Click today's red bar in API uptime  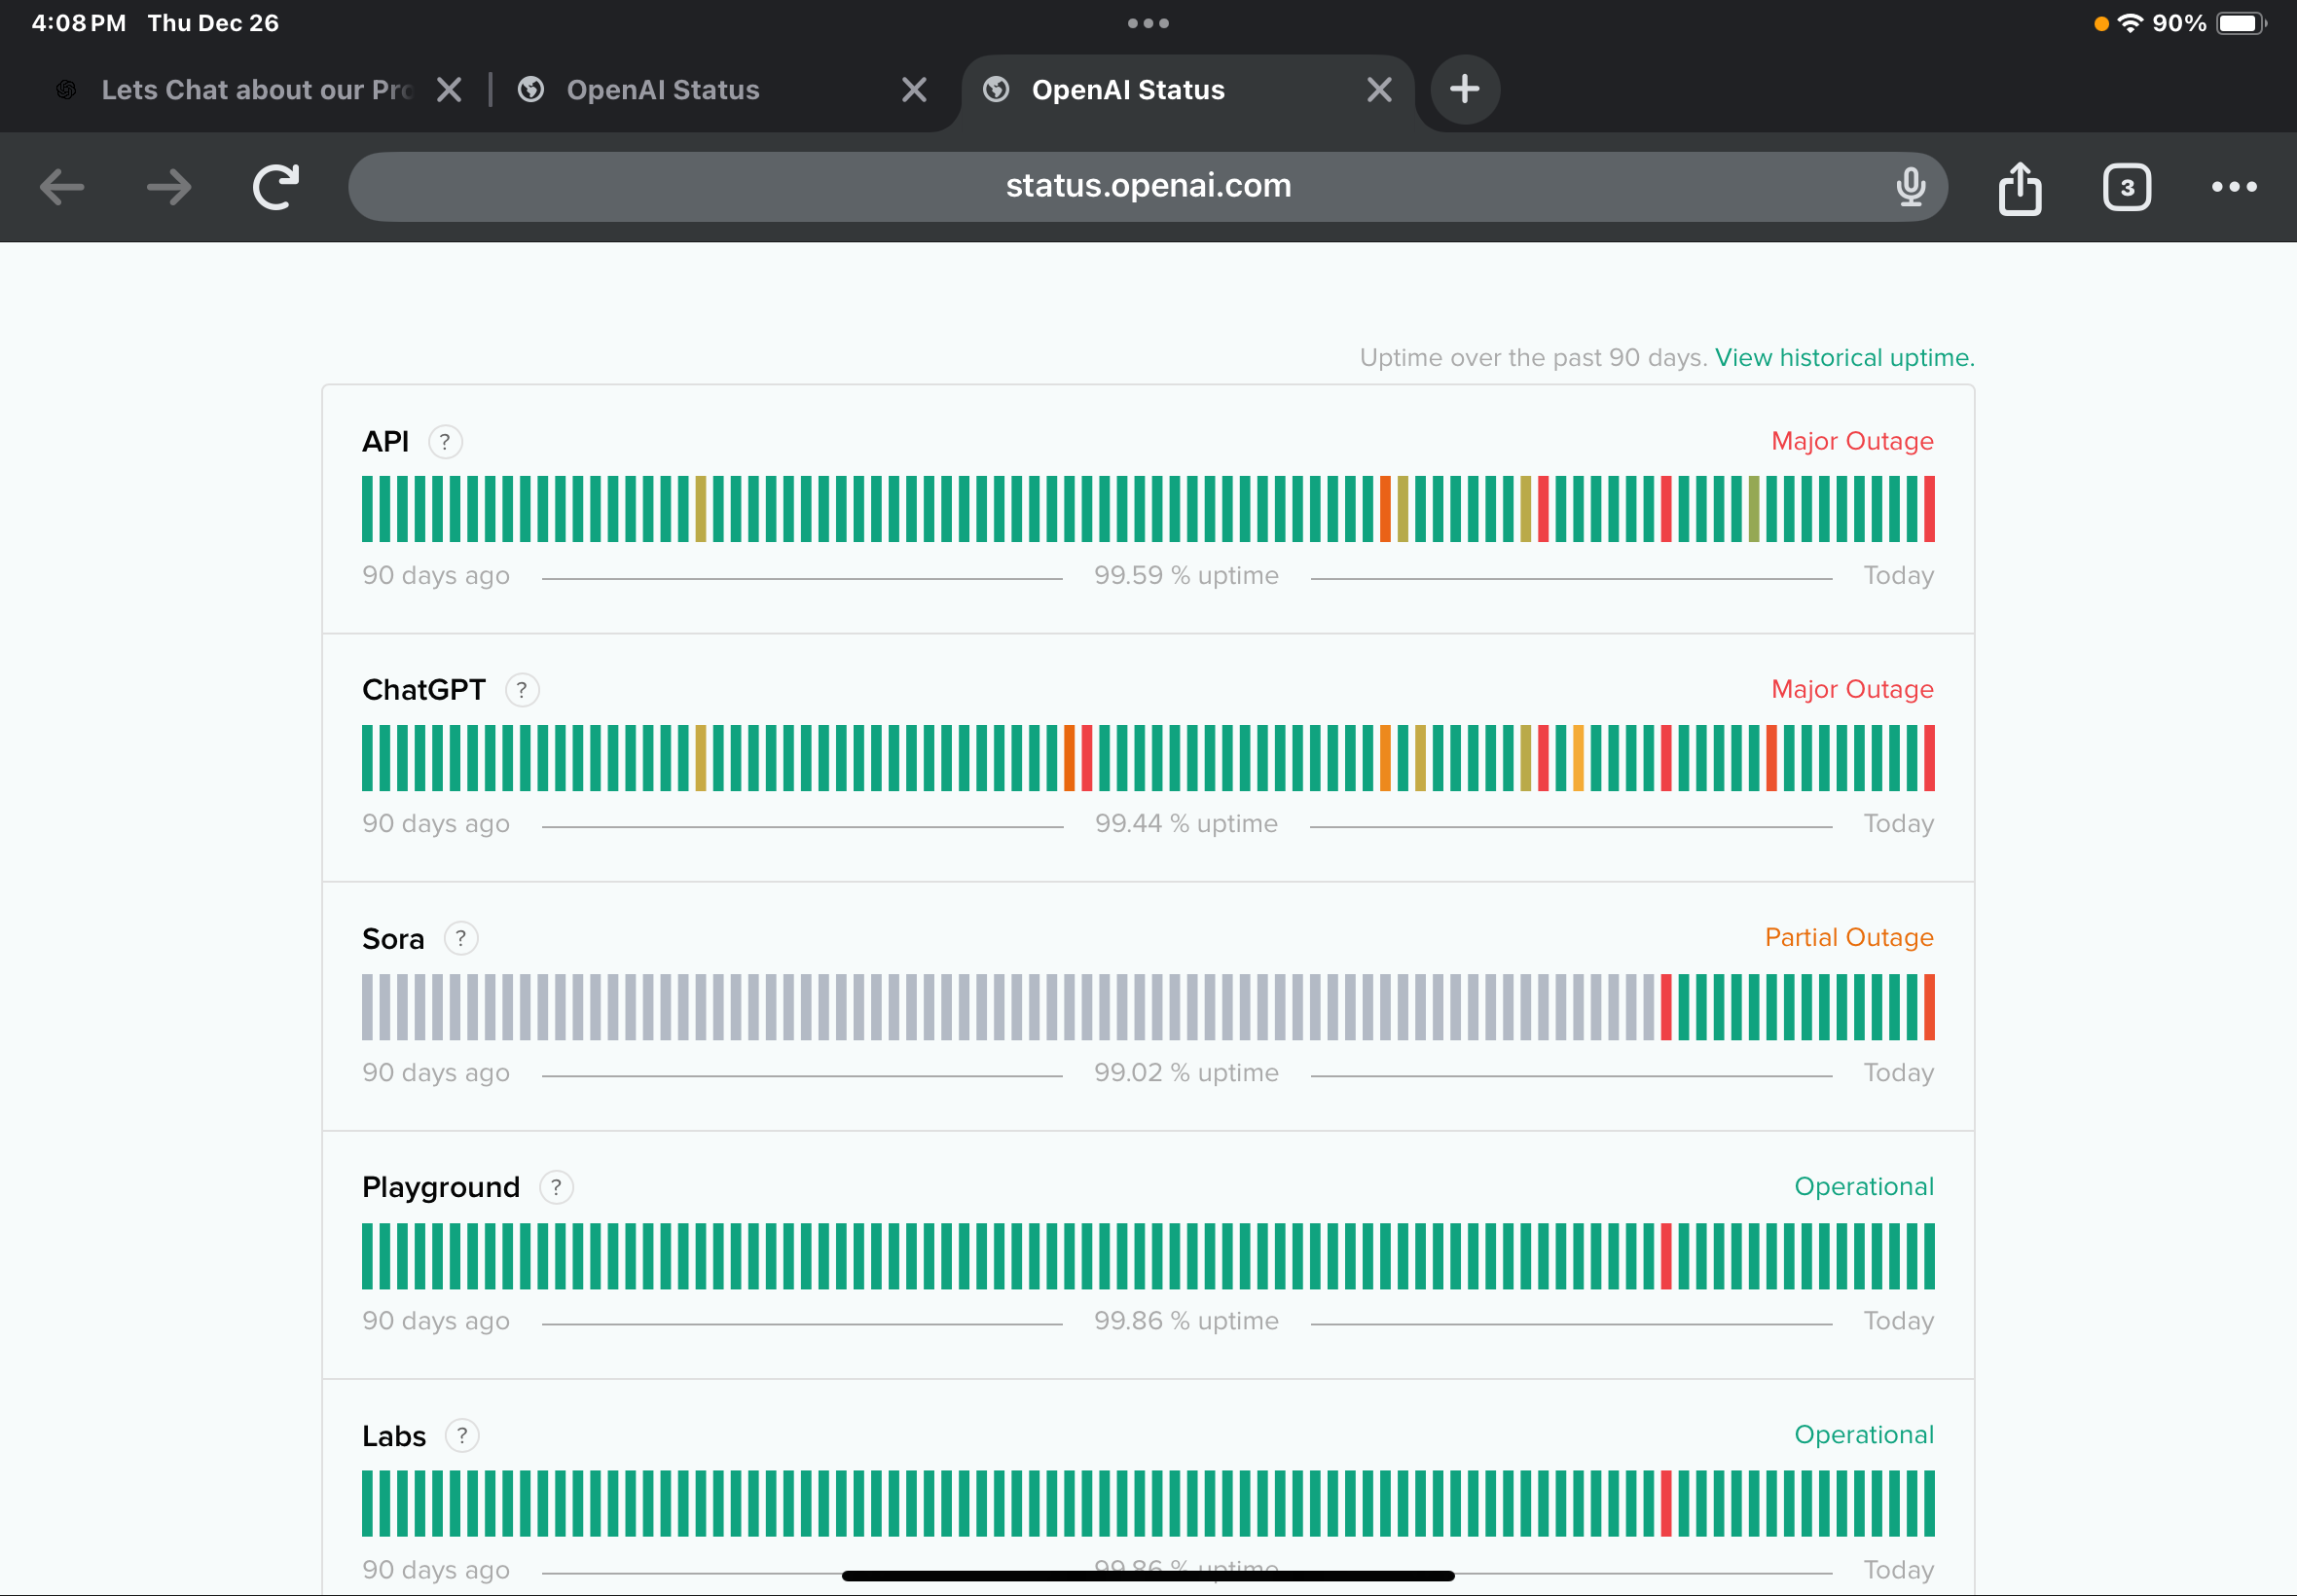click(x=1929, y=509)
